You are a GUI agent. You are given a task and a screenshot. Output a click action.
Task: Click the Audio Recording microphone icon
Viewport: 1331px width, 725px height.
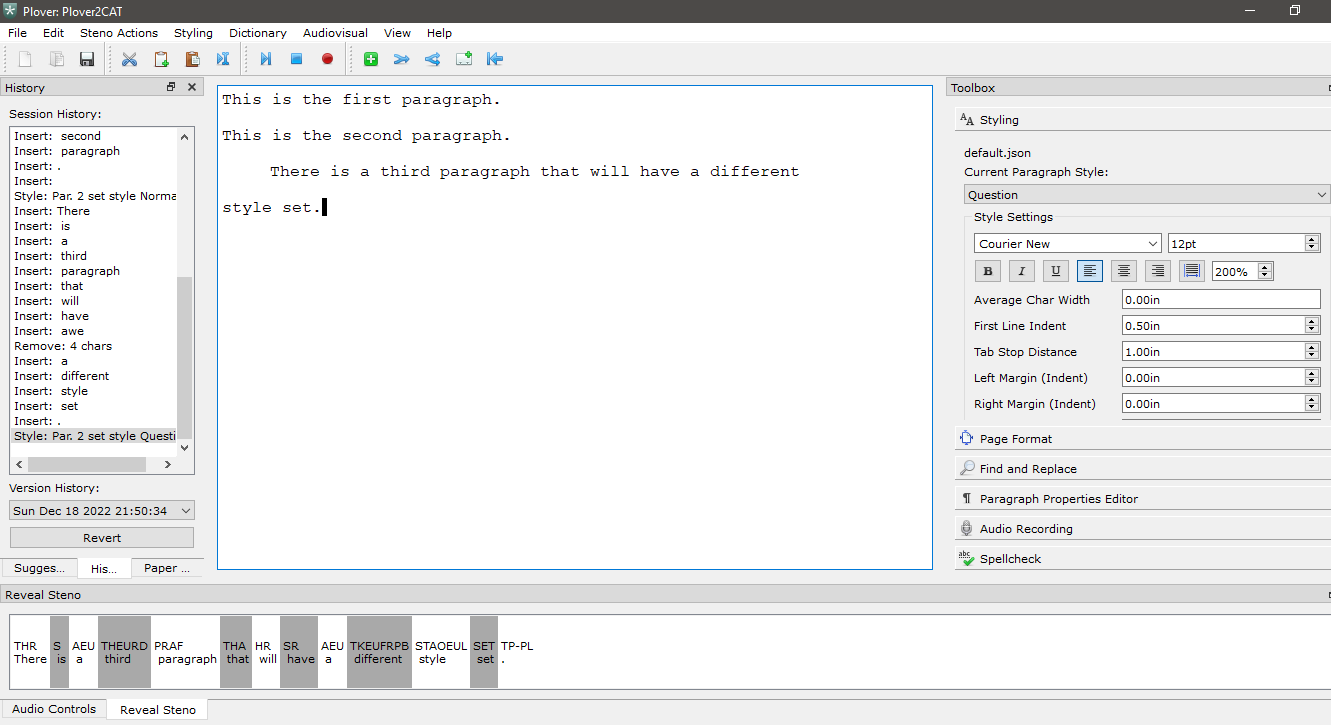click(966, 528)
